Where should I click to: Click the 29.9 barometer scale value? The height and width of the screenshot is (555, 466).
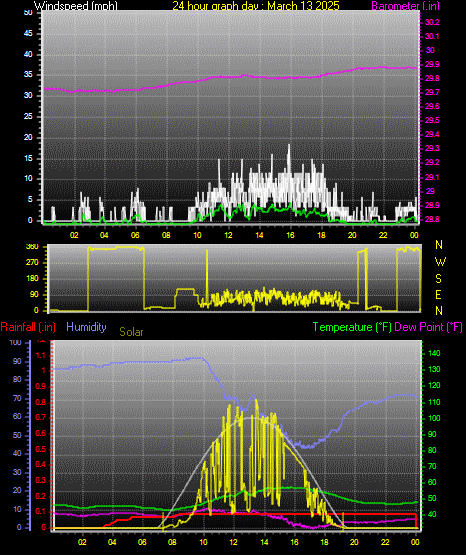[432, 64]
